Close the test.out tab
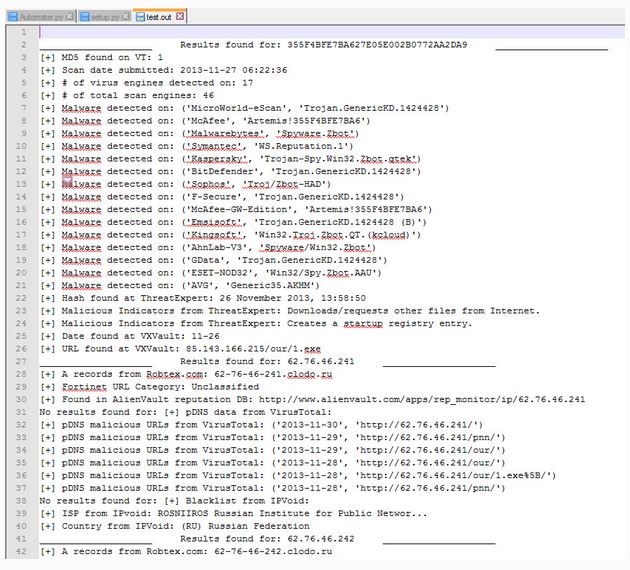 180,16
